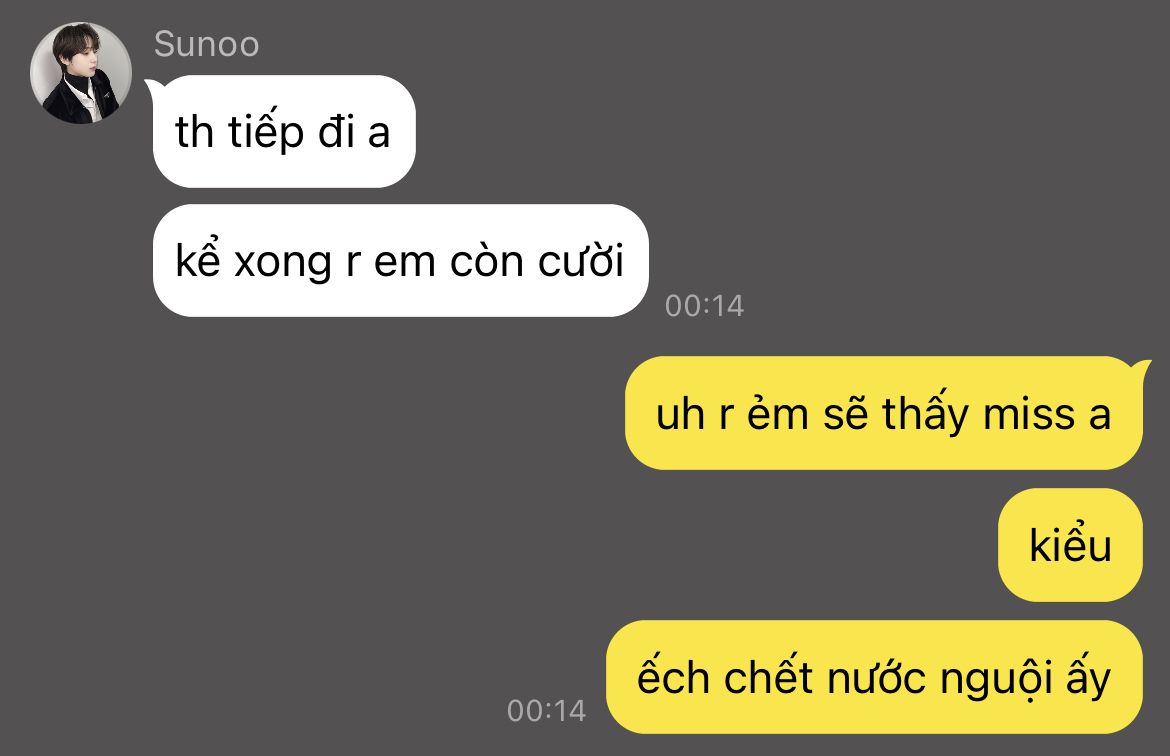This screenshot has width=1170, height=756.
Task: Click the tail of the top yellow bubble
Action: coord(1142,369)
